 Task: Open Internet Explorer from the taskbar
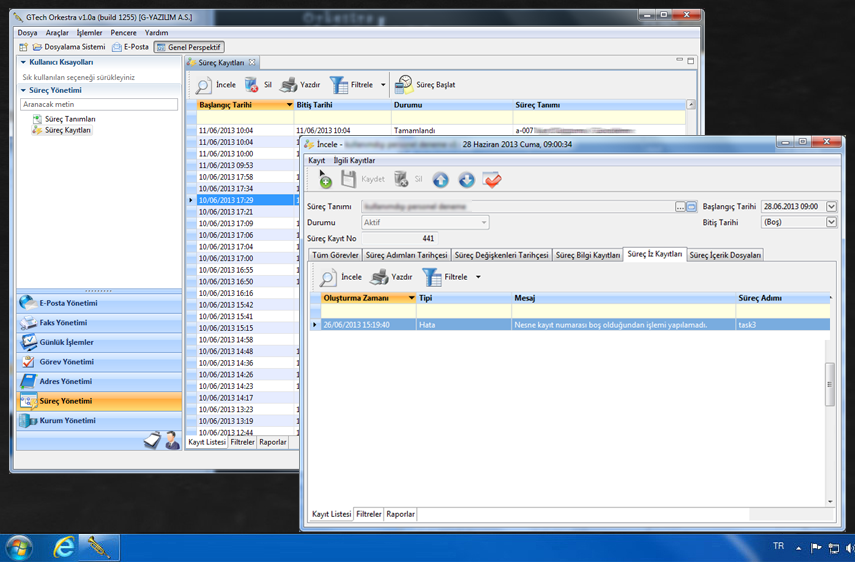coord(65,547)
